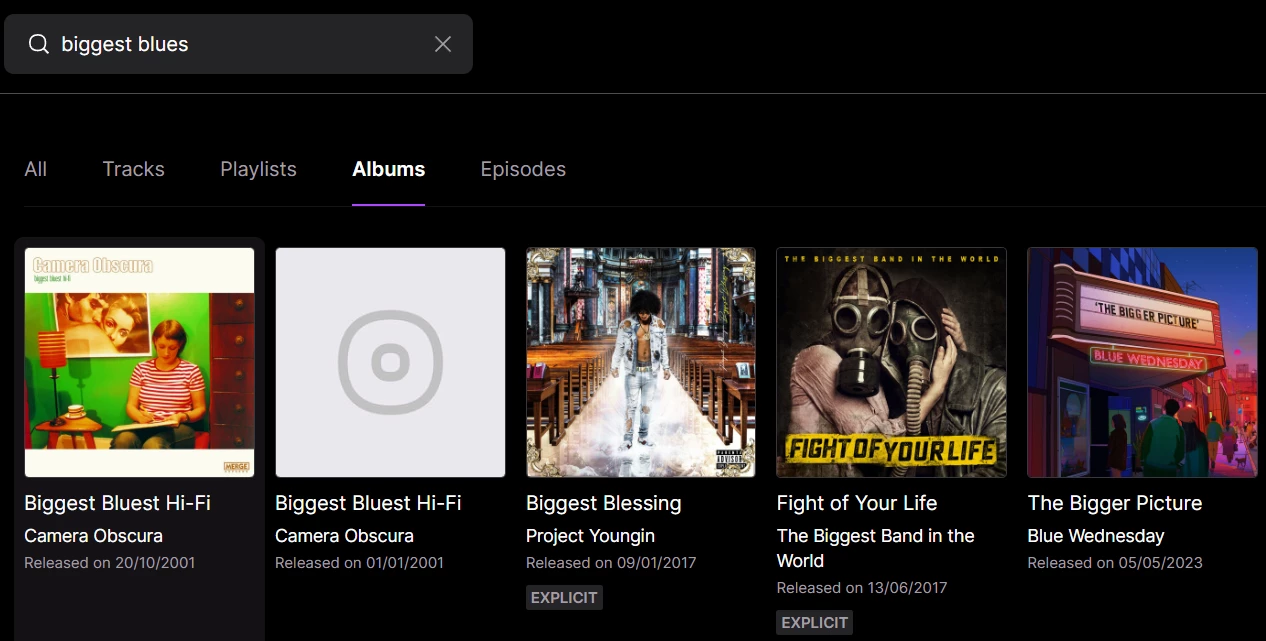Click Biggest Bluest Hi-Fi title released 01/01/2001
Viewport: 1266px width, 641px height.
pyautogui.click(x=368, y=503)
